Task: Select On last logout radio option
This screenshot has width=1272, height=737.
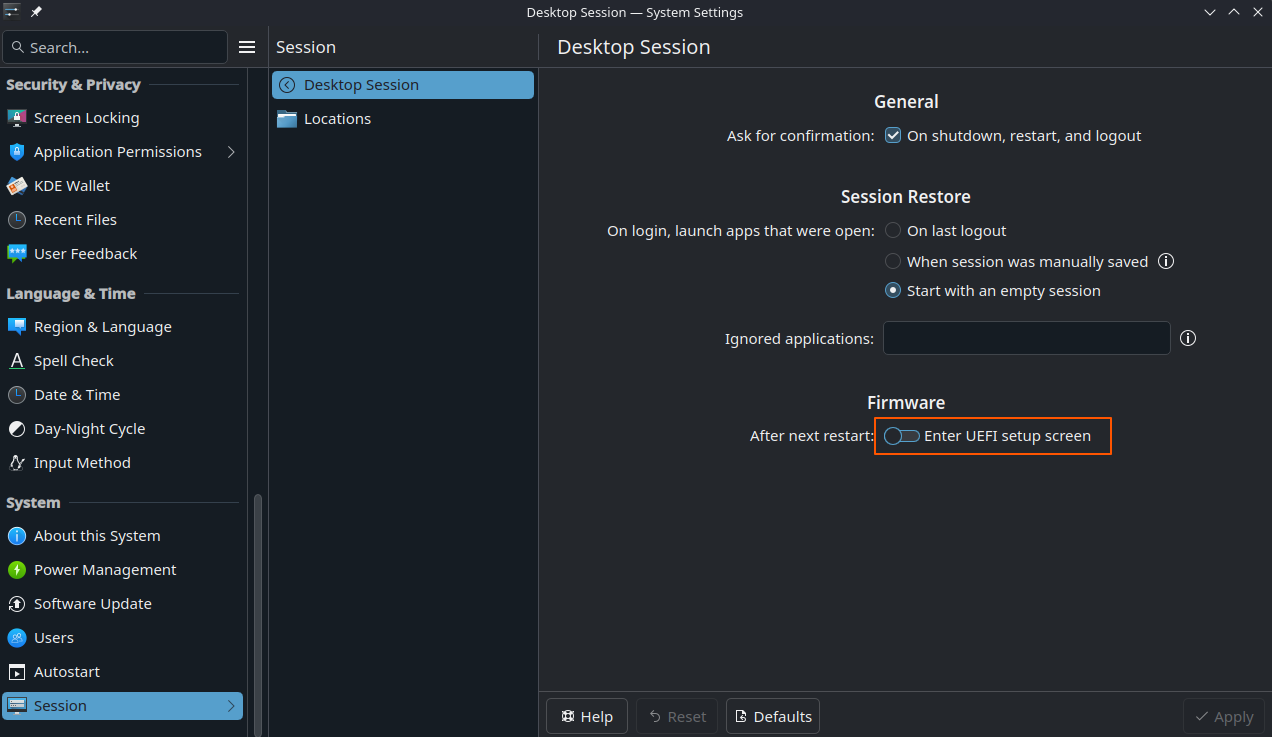Action: [893, 231]
